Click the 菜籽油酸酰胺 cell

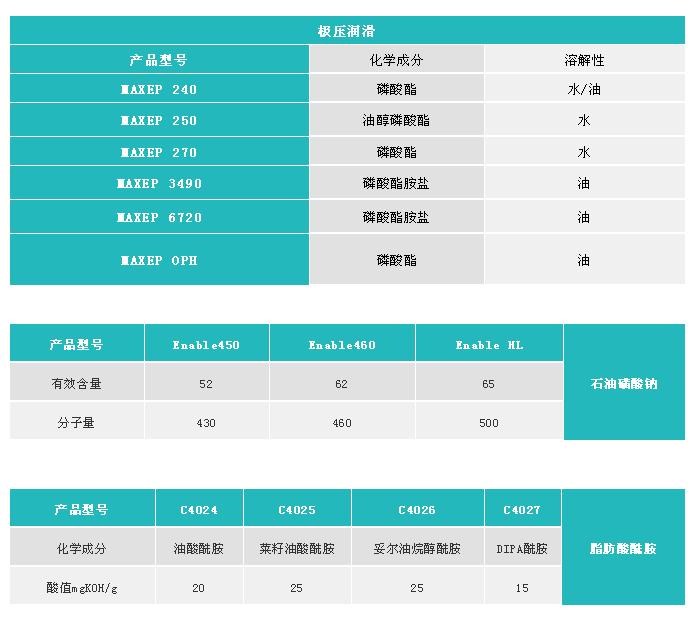tap(297, 547)
